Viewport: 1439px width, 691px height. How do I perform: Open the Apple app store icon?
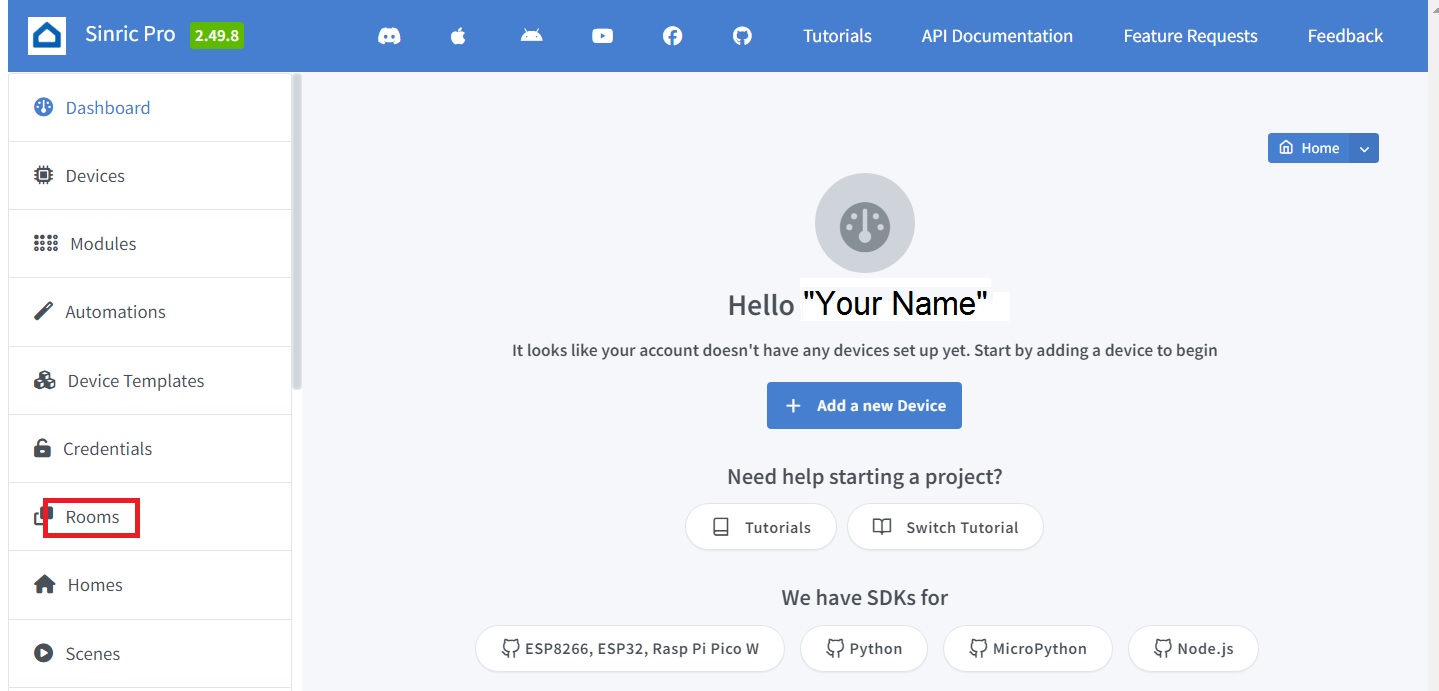458,36
